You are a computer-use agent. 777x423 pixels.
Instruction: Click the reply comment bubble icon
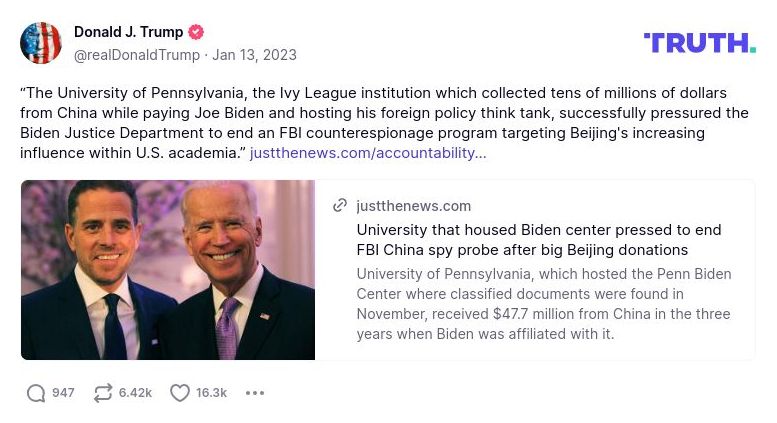[36, 393]
